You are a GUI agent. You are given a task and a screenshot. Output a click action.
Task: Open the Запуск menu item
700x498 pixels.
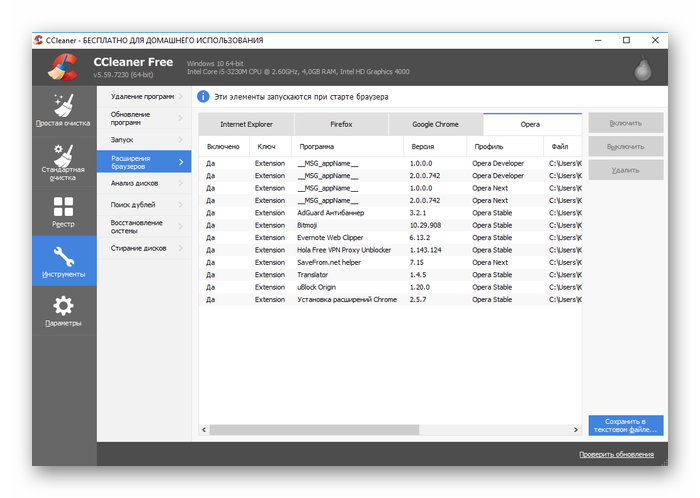tap(144, 140)
